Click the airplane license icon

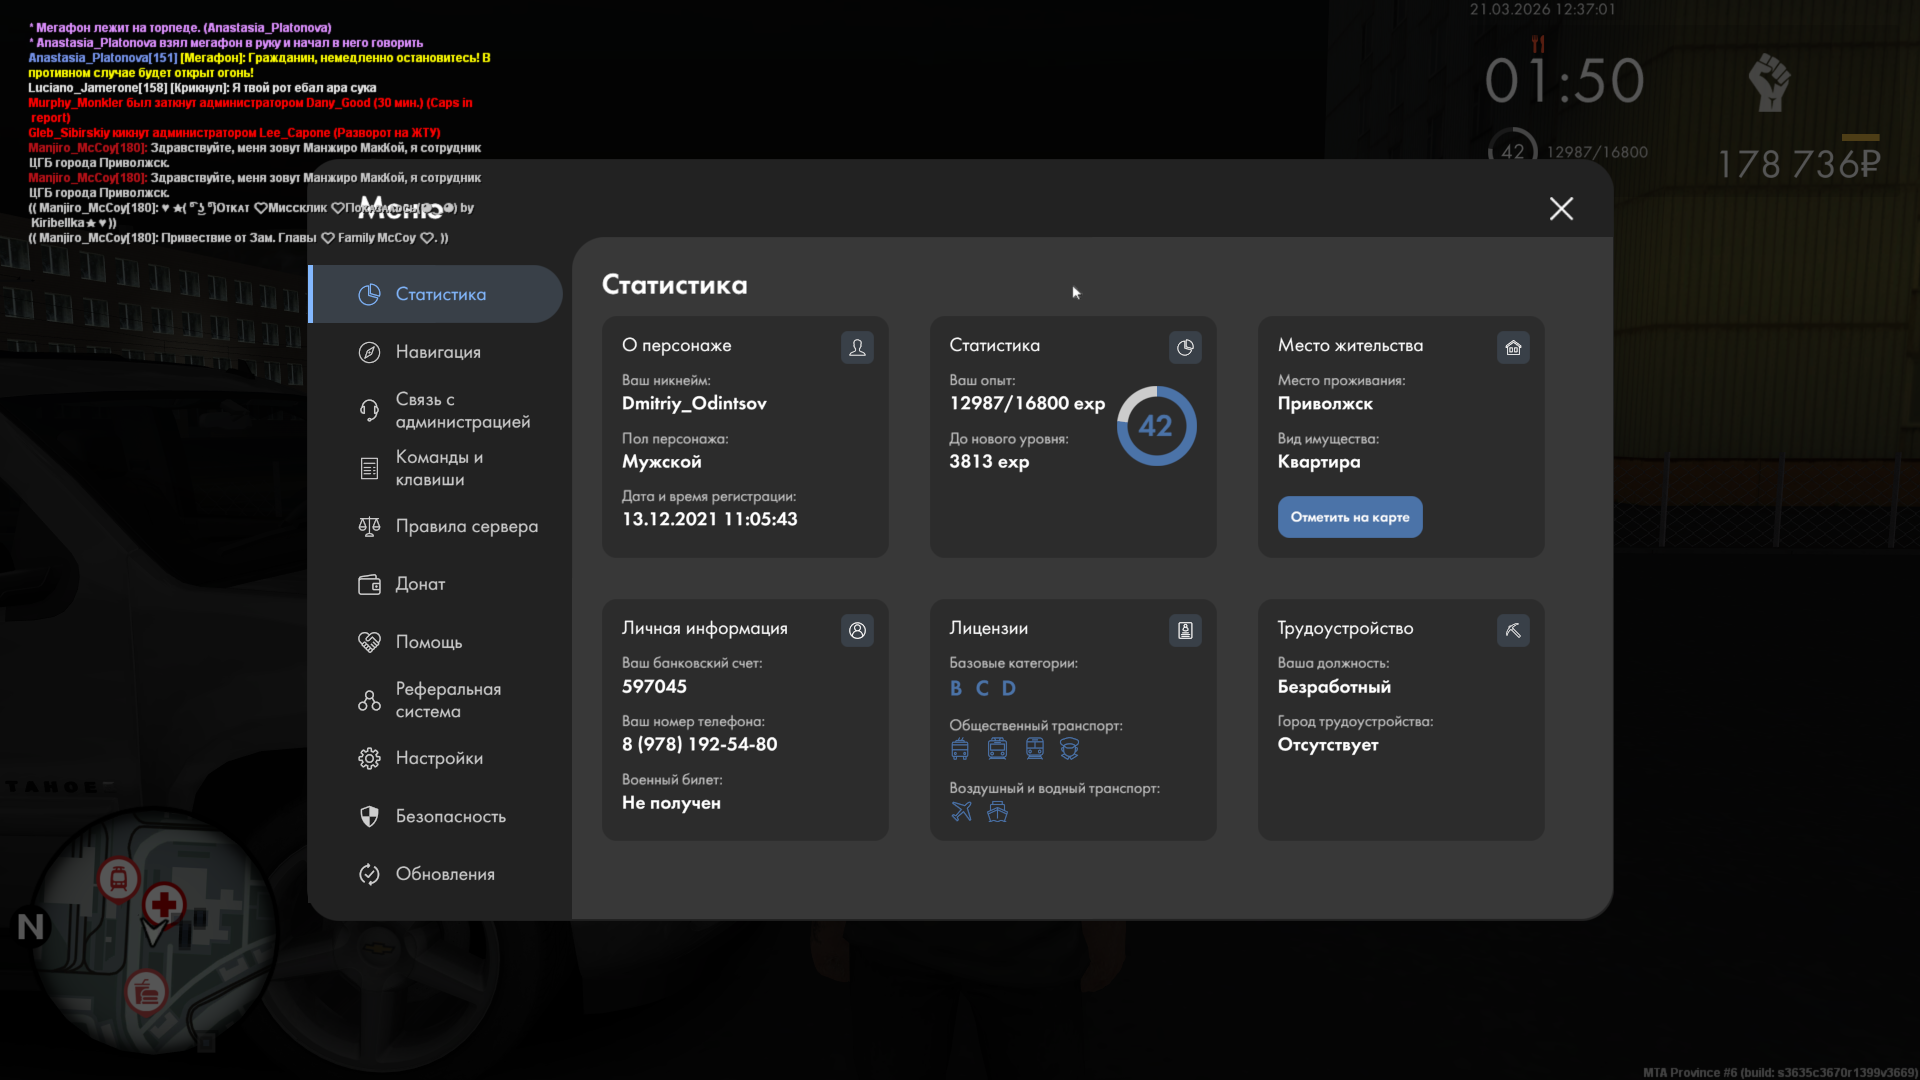(x=961, y=811)
